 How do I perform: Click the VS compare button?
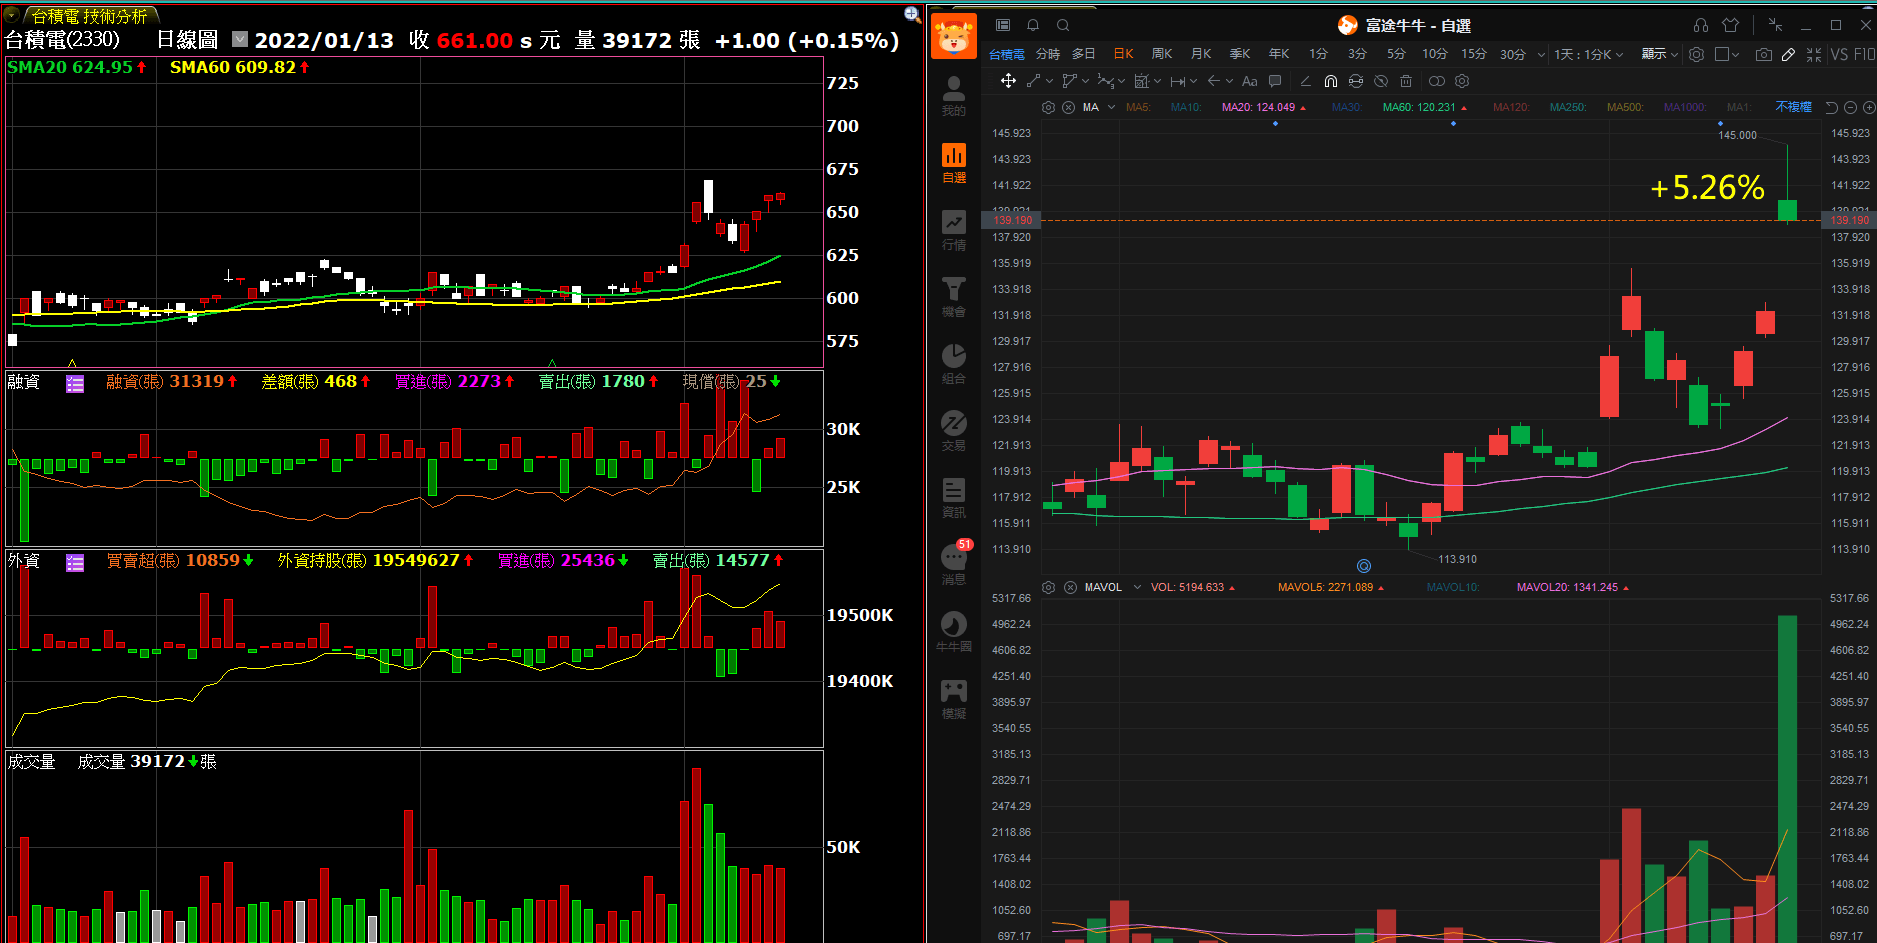pyautogui.click(x=1839, y=54)
